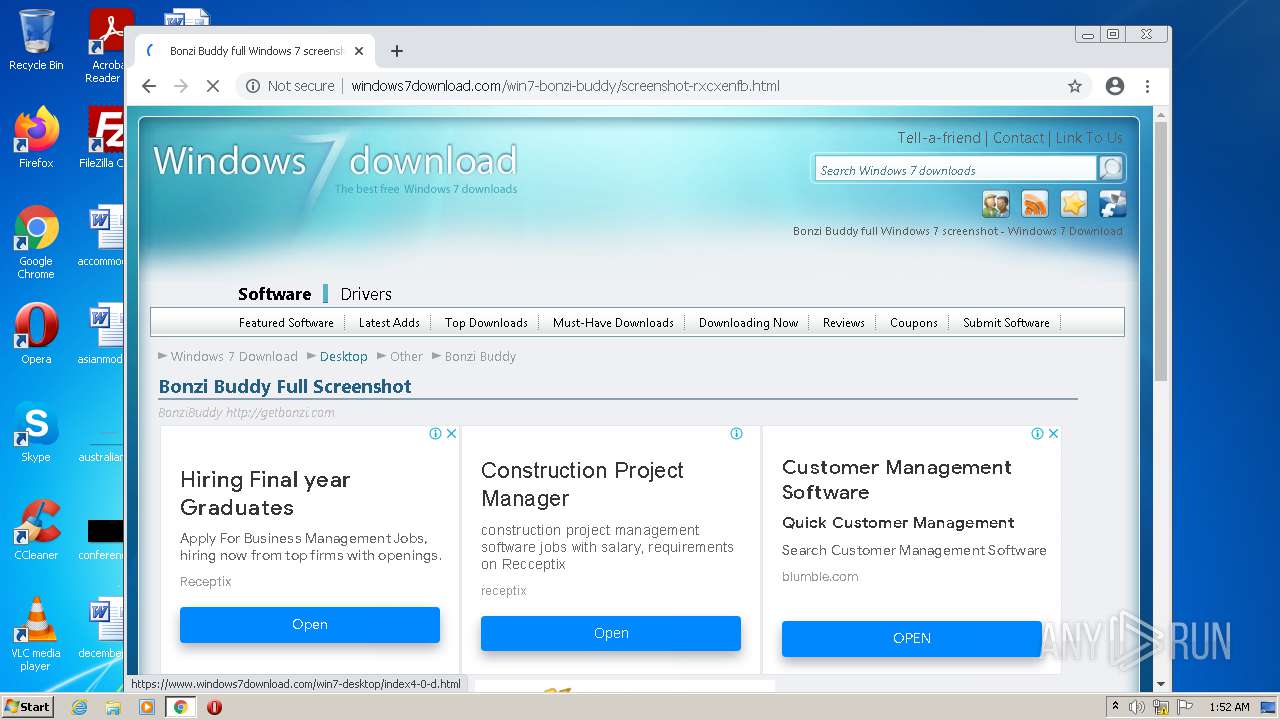Click the page vertical scrollbar
The width and height of the screenshot is (1280, 720).
(x=1161, y=250)
